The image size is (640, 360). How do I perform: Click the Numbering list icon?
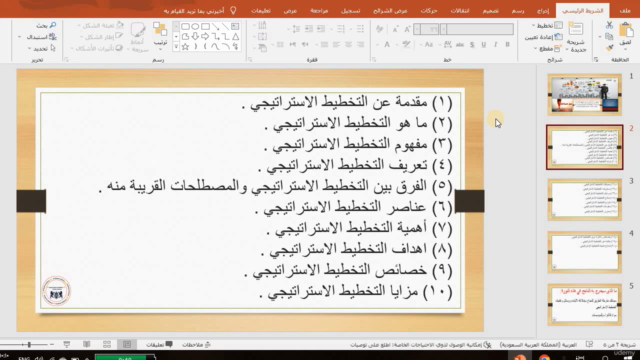click(x=341, y=29)
